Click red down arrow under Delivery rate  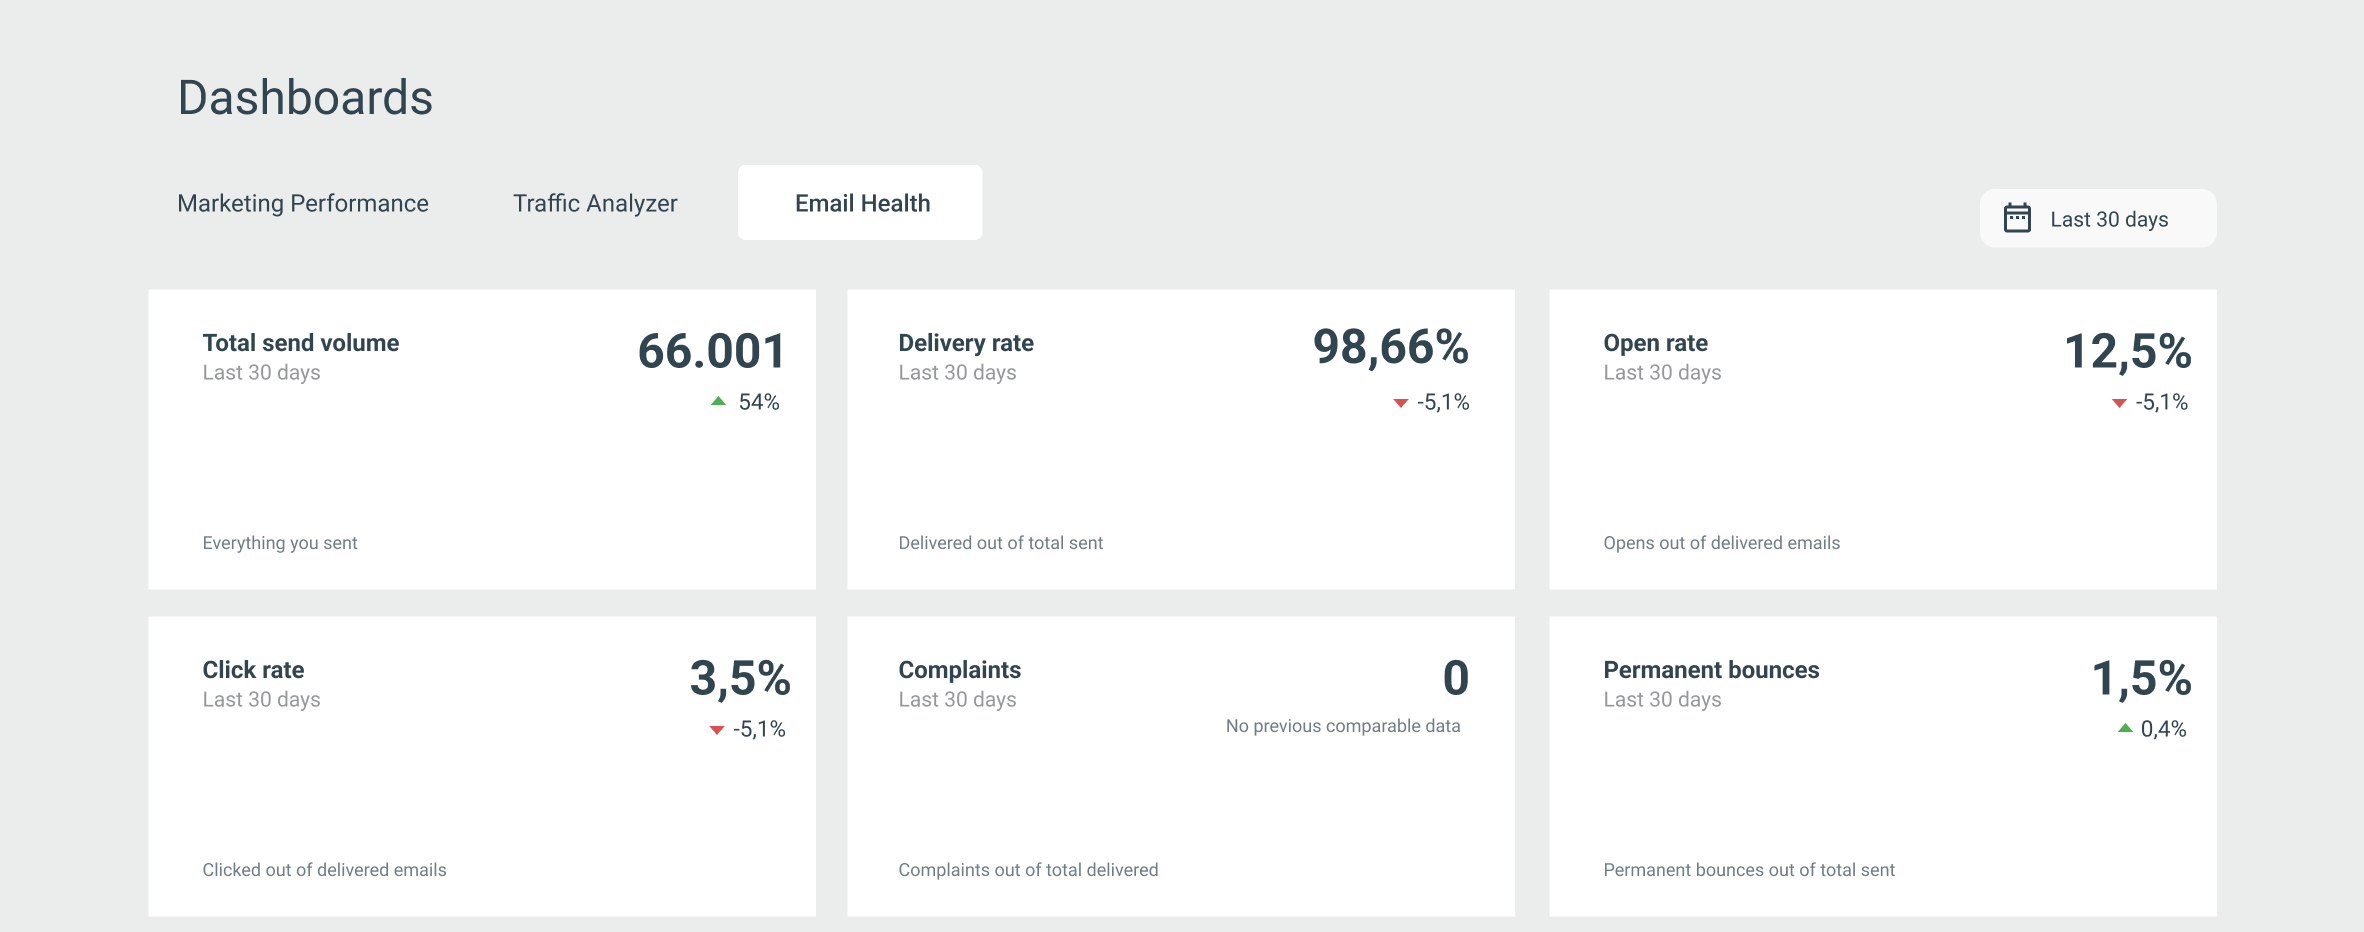[1400, 403]
